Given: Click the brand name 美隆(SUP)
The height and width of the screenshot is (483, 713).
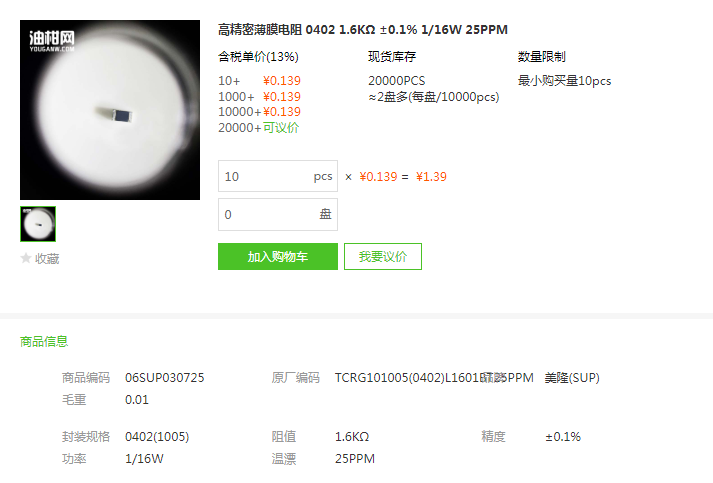Looking at the screenshot, I should pyautogui.click(x=572, y=378).
